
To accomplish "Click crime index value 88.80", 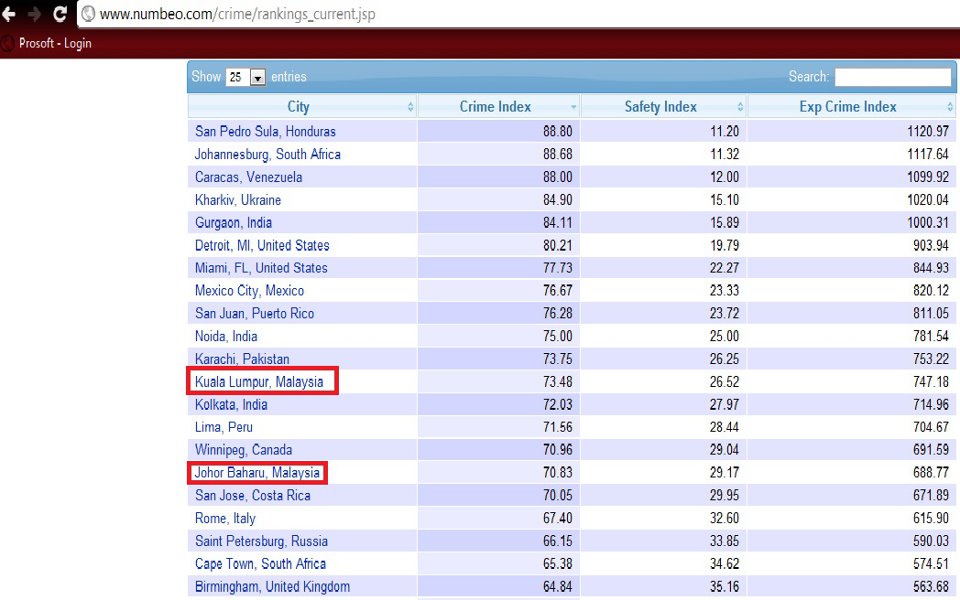I will (x=558, y=132).
